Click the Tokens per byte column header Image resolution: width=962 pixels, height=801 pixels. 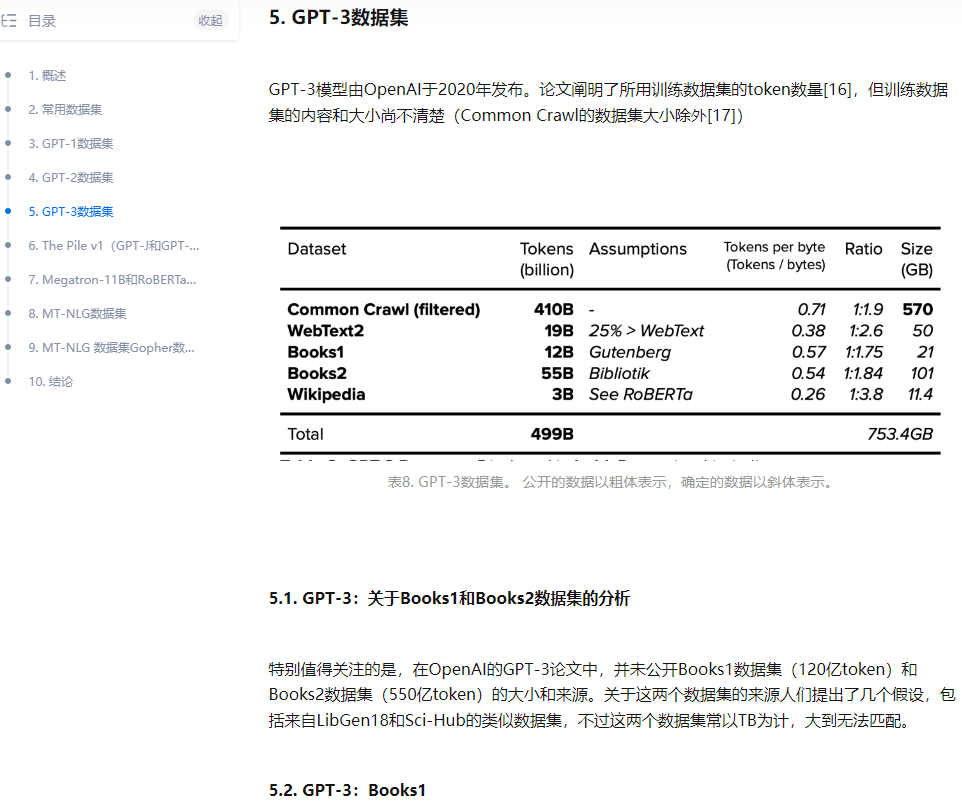coord(774,256)
